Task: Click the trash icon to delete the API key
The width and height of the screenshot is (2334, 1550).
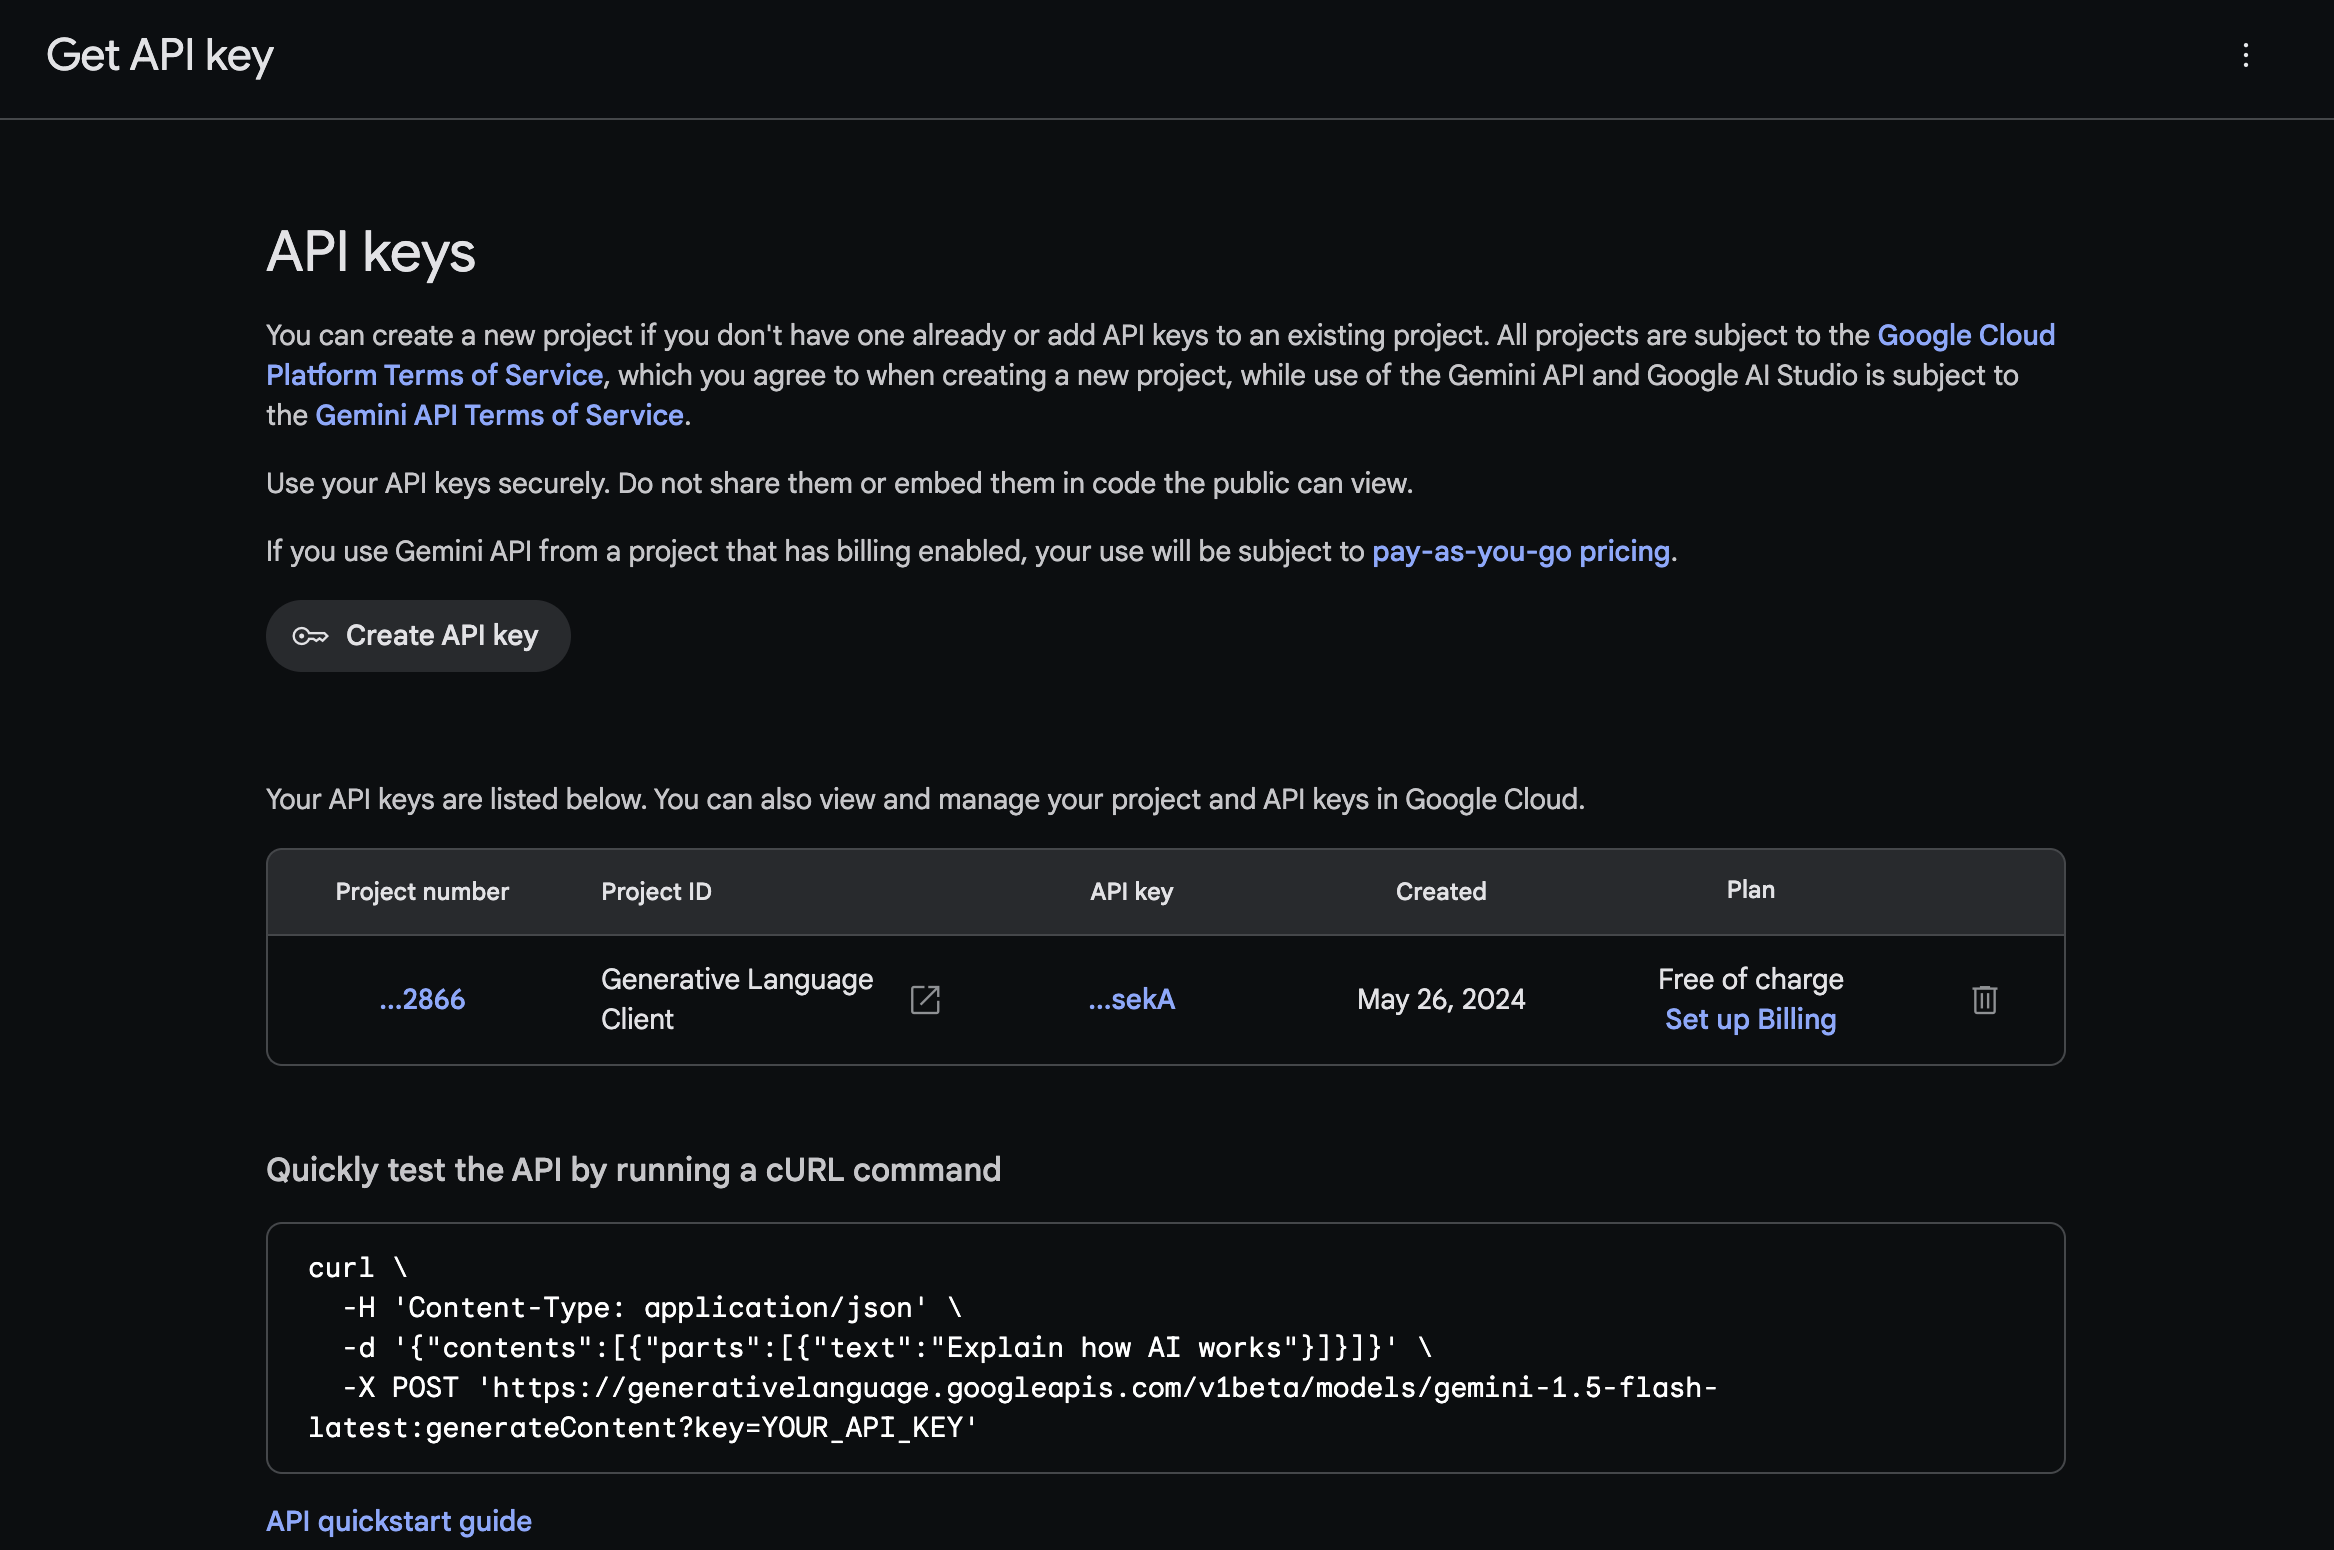Action: click(1984, 999)
